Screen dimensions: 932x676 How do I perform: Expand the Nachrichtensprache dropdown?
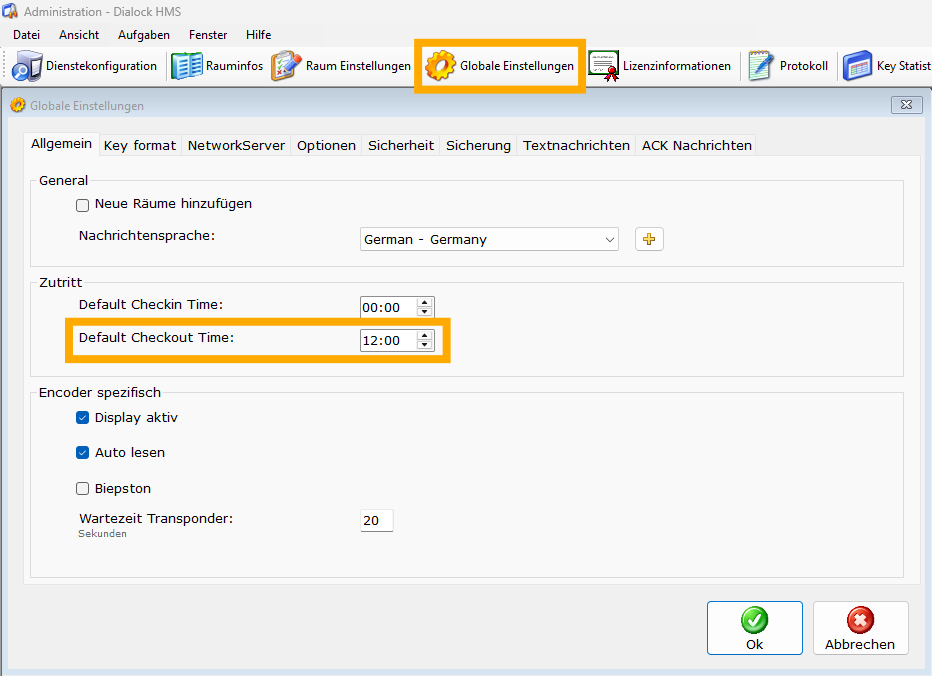(x=610, y=240)
